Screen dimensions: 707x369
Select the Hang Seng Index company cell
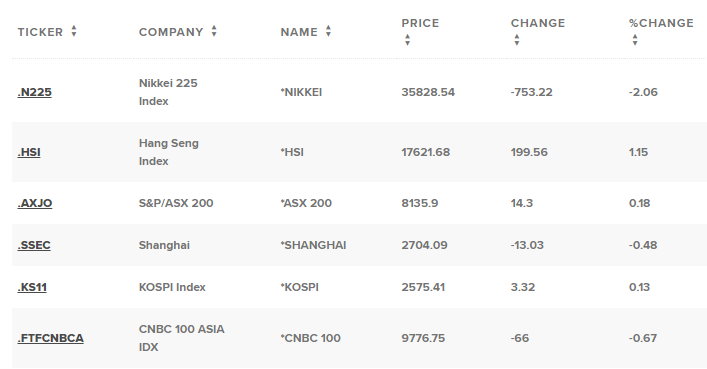click(x=169, y=152)
